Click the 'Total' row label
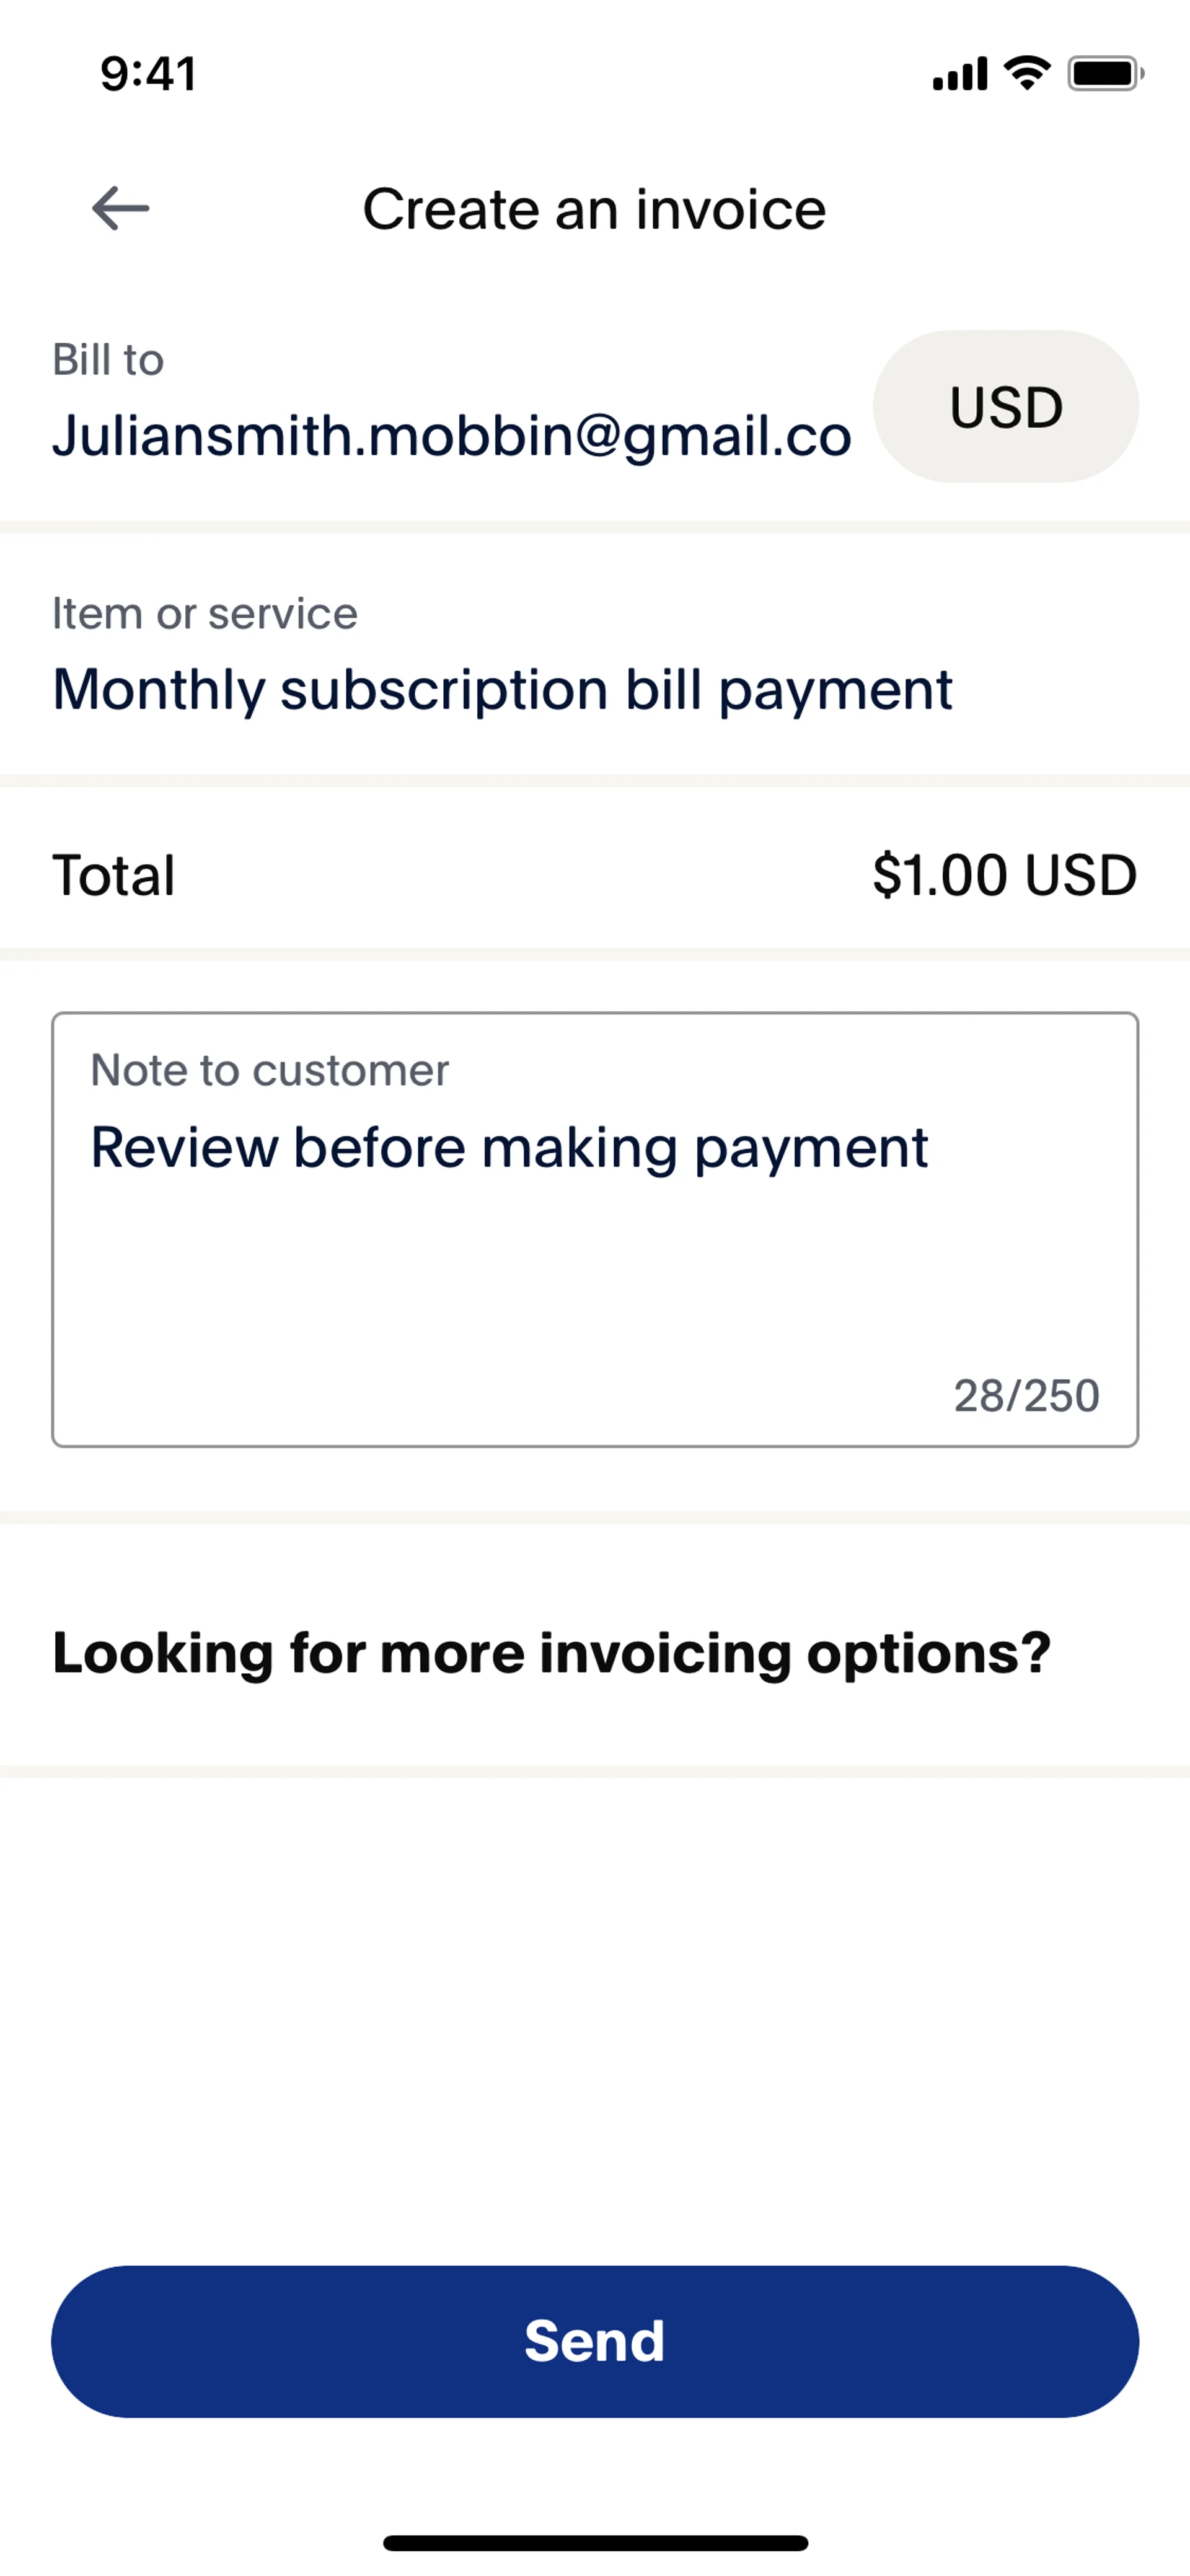This screenshot has height=2576, width=1190. pos(113,875)
